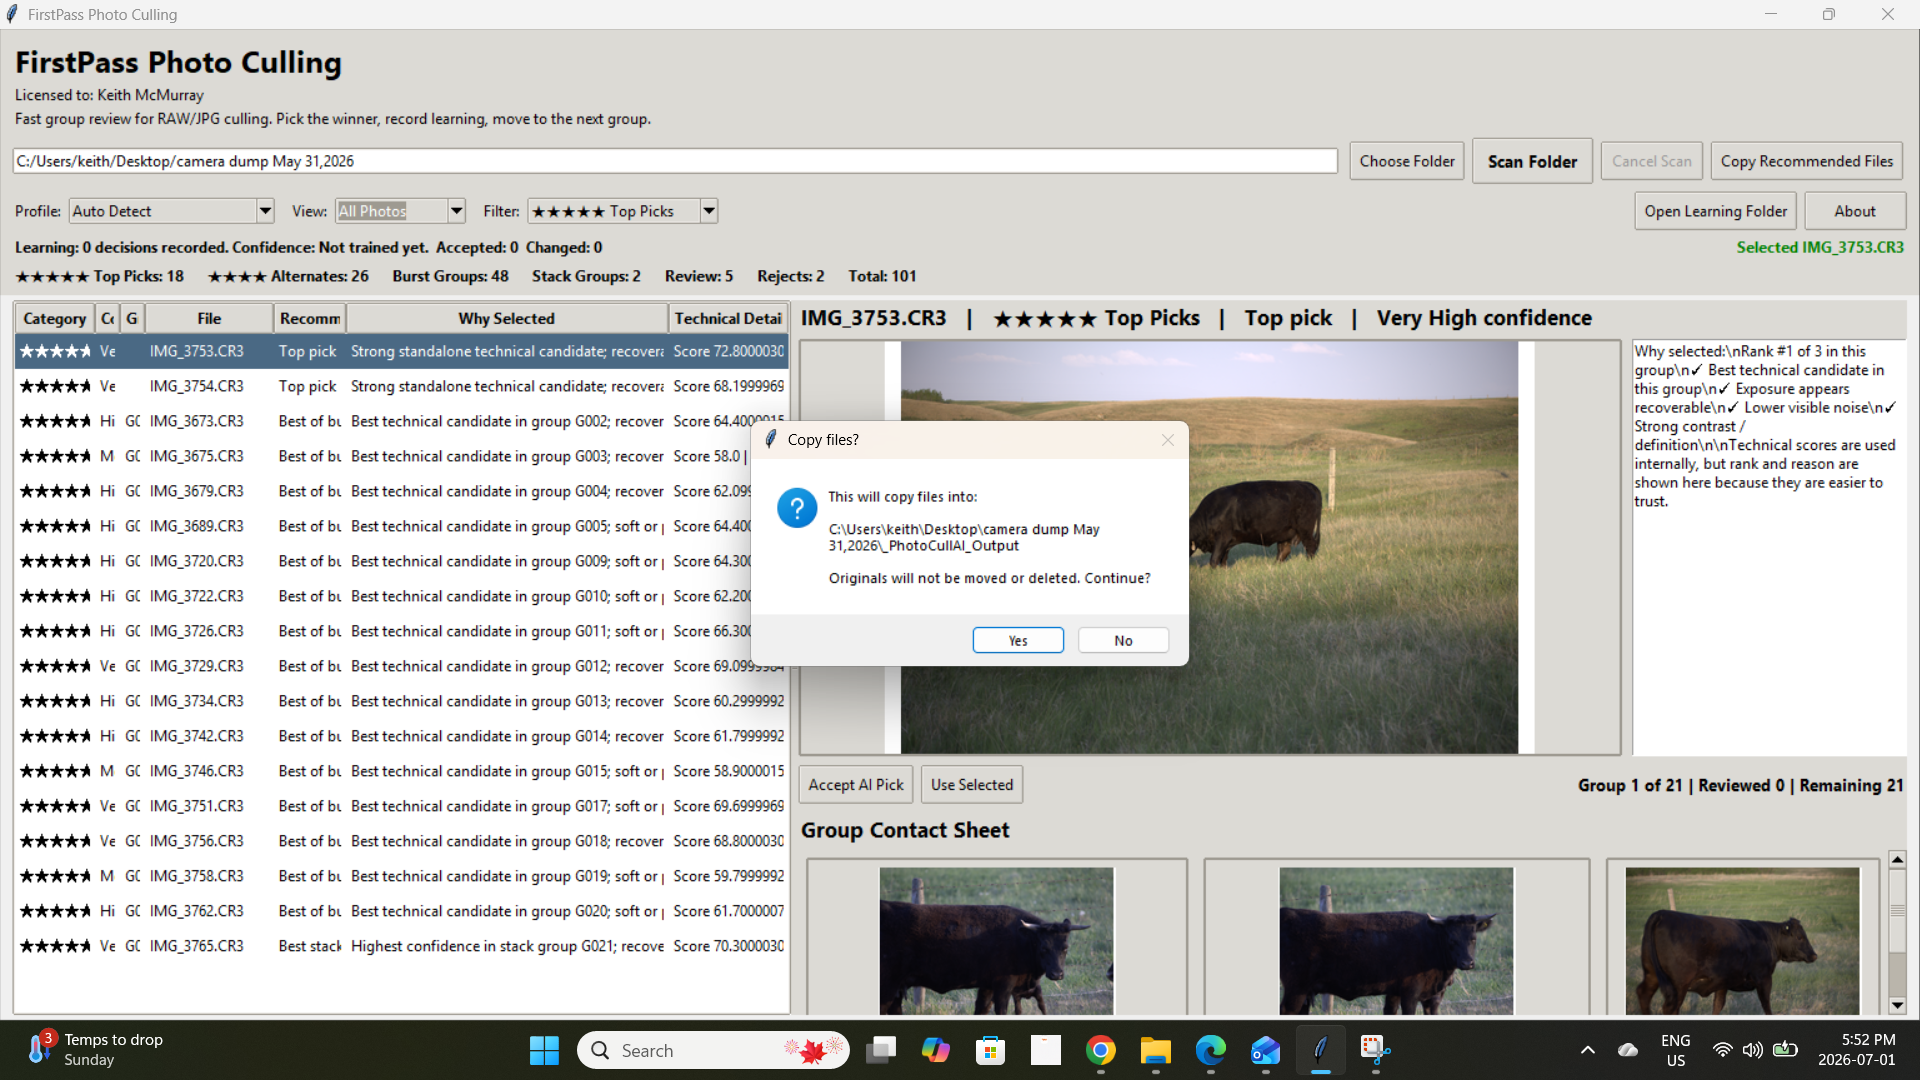The image size is (1920, 1080).
Task: Open Google Chrome from the taskbar
Action: pos(1101,1051)
